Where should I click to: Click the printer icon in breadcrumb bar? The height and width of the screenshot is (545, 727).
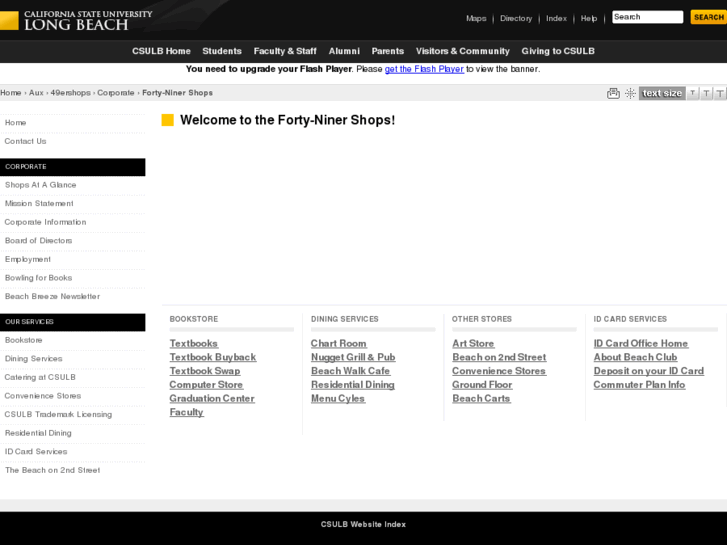613,93
